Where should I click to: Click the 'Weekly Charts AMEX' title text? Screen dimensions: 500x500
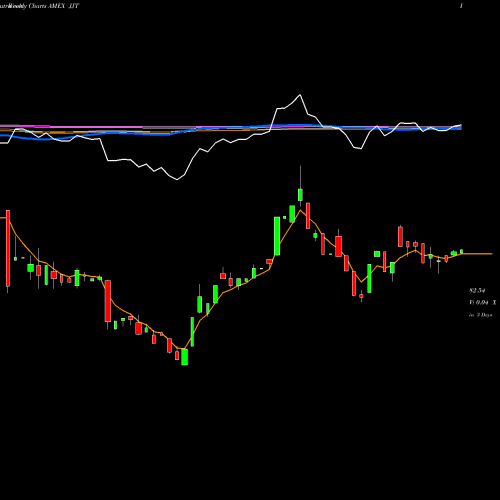pyautogui.click(x=36, y=6)
